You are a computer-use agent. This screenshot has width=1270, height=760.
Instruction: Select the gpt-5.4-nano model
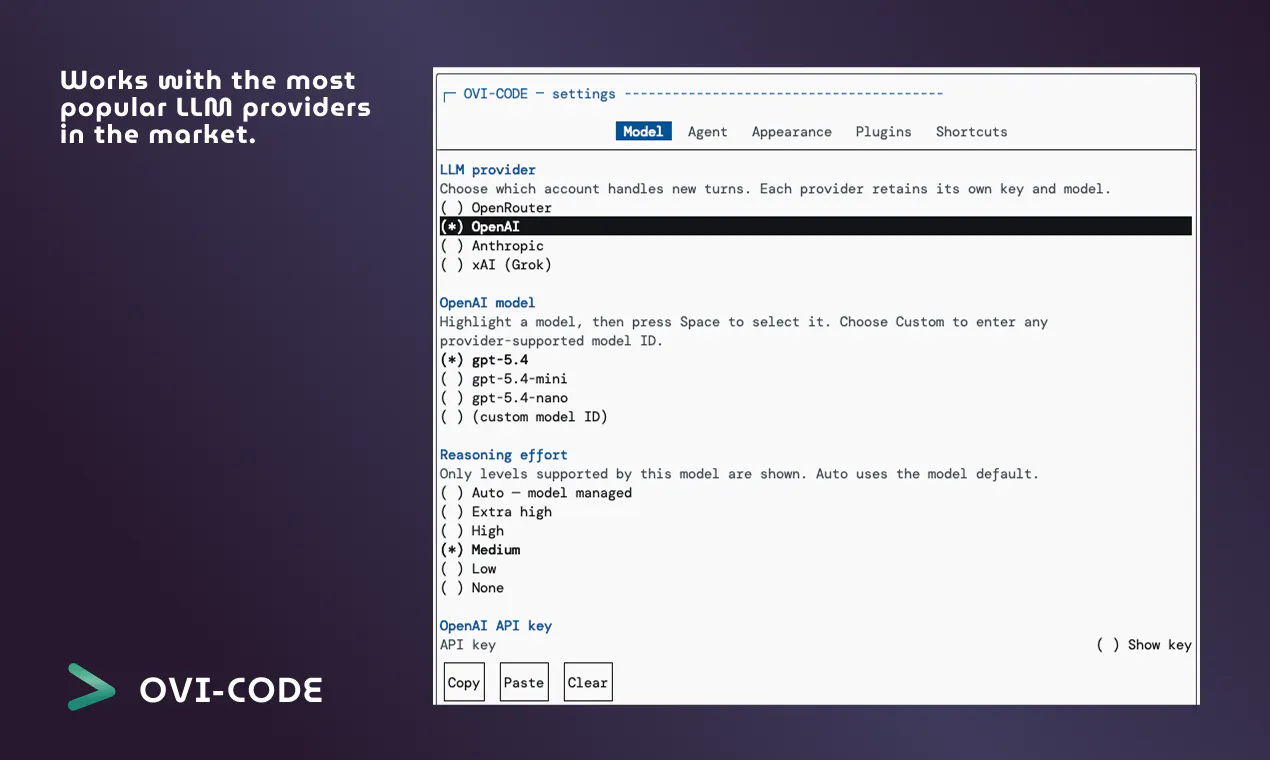point(504,398)
